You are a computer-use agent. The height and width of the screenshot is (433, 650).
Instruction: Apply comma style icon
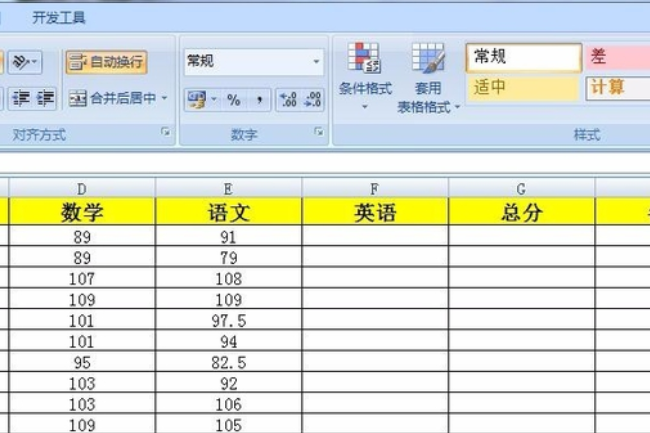[x=260, y=100]
